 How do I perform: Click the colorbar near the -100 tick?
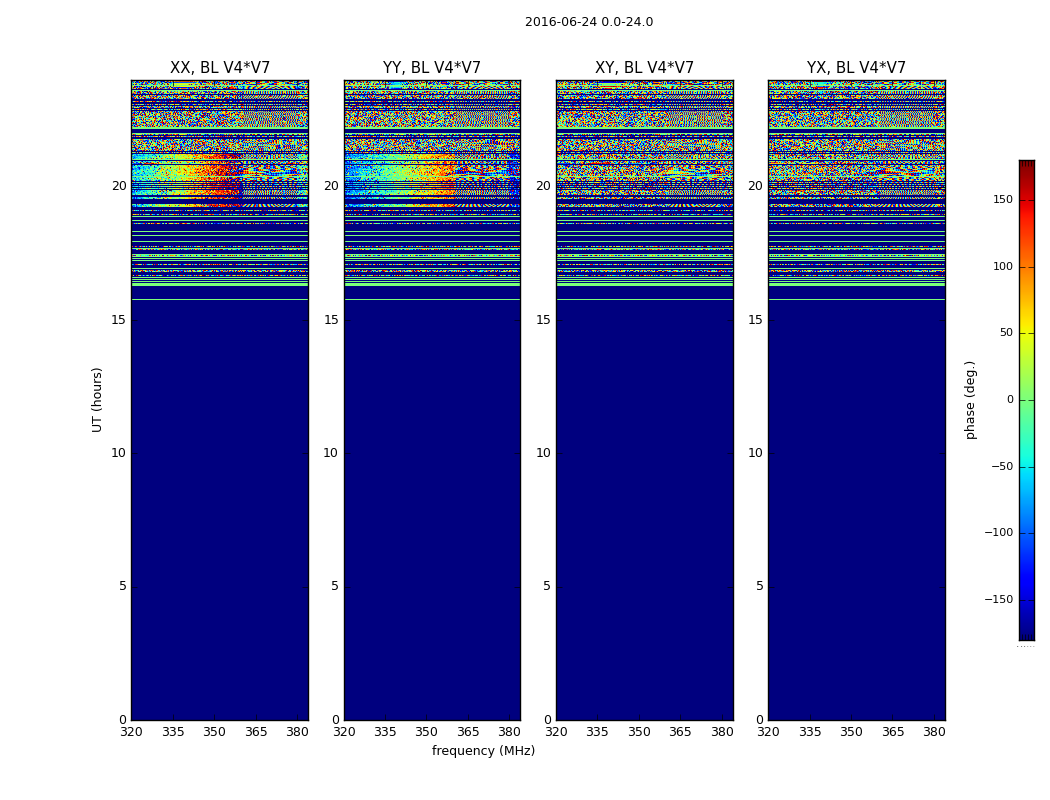pos(1027,533)
